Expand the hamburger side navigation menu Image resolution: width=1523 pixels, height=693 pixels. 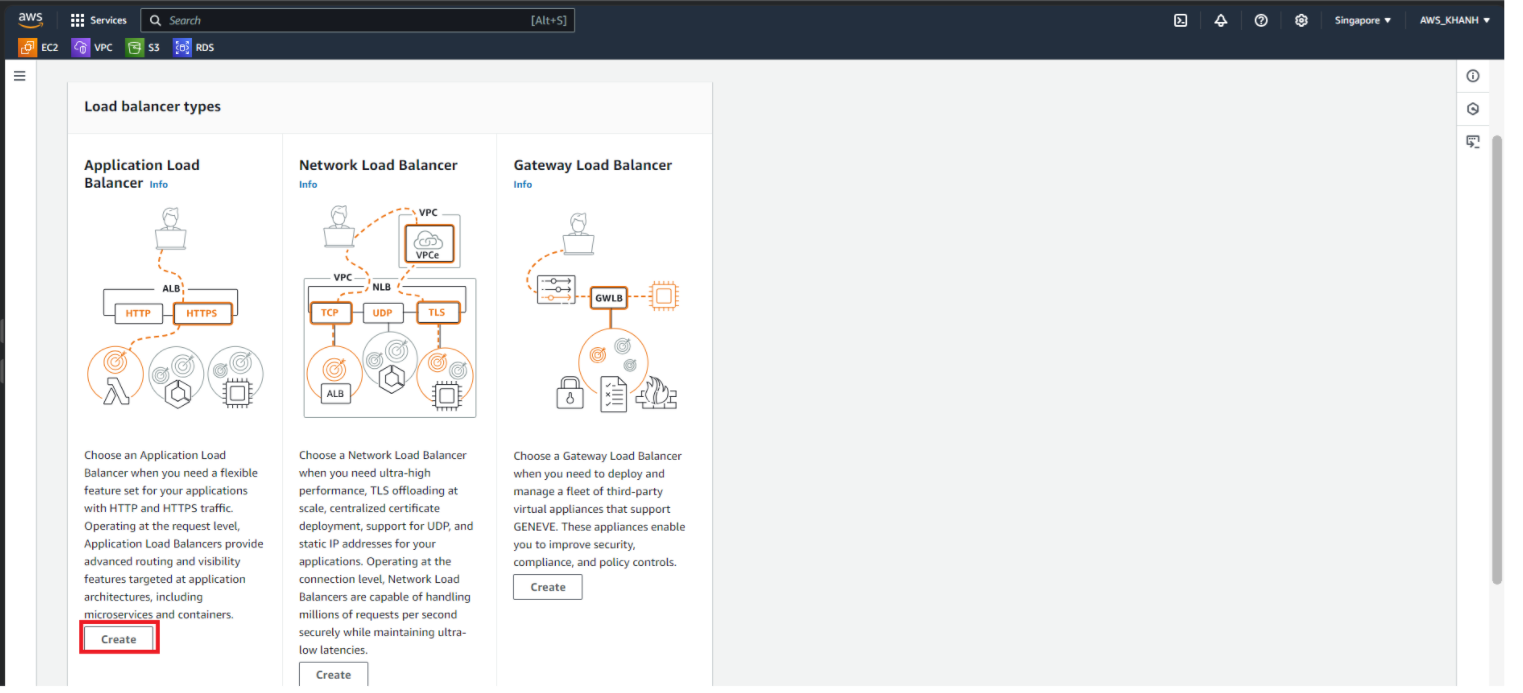(19, 76)
